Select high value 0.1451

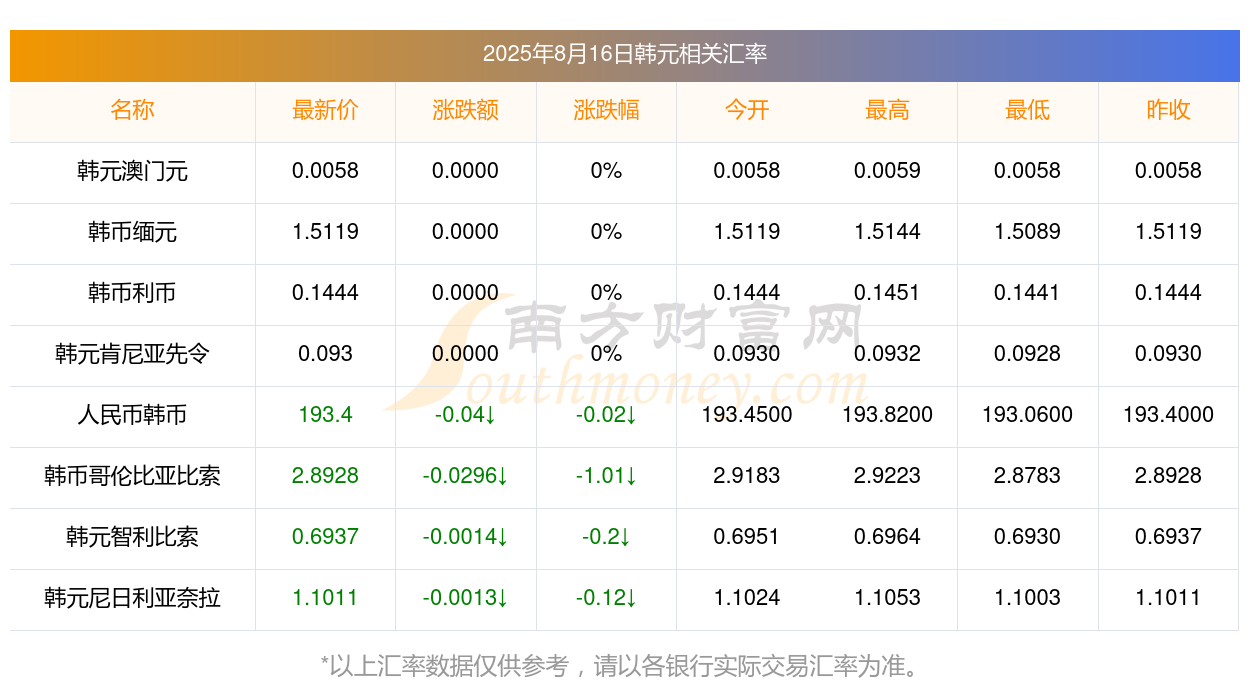click(x=887, y=293)
